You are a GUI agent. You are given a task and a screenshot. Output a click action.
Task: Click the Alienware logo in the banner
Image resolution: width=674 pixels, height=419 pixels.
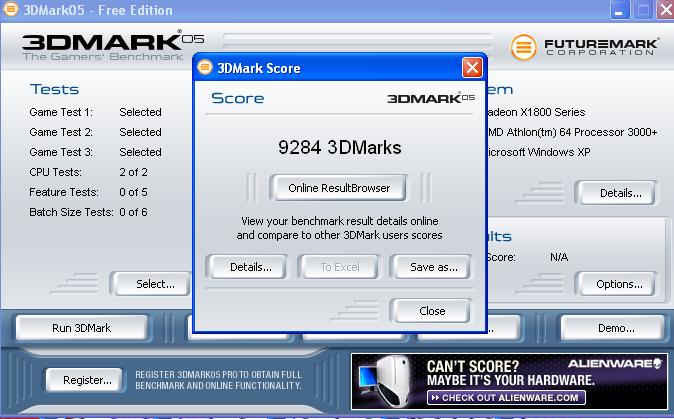(615, 364)
